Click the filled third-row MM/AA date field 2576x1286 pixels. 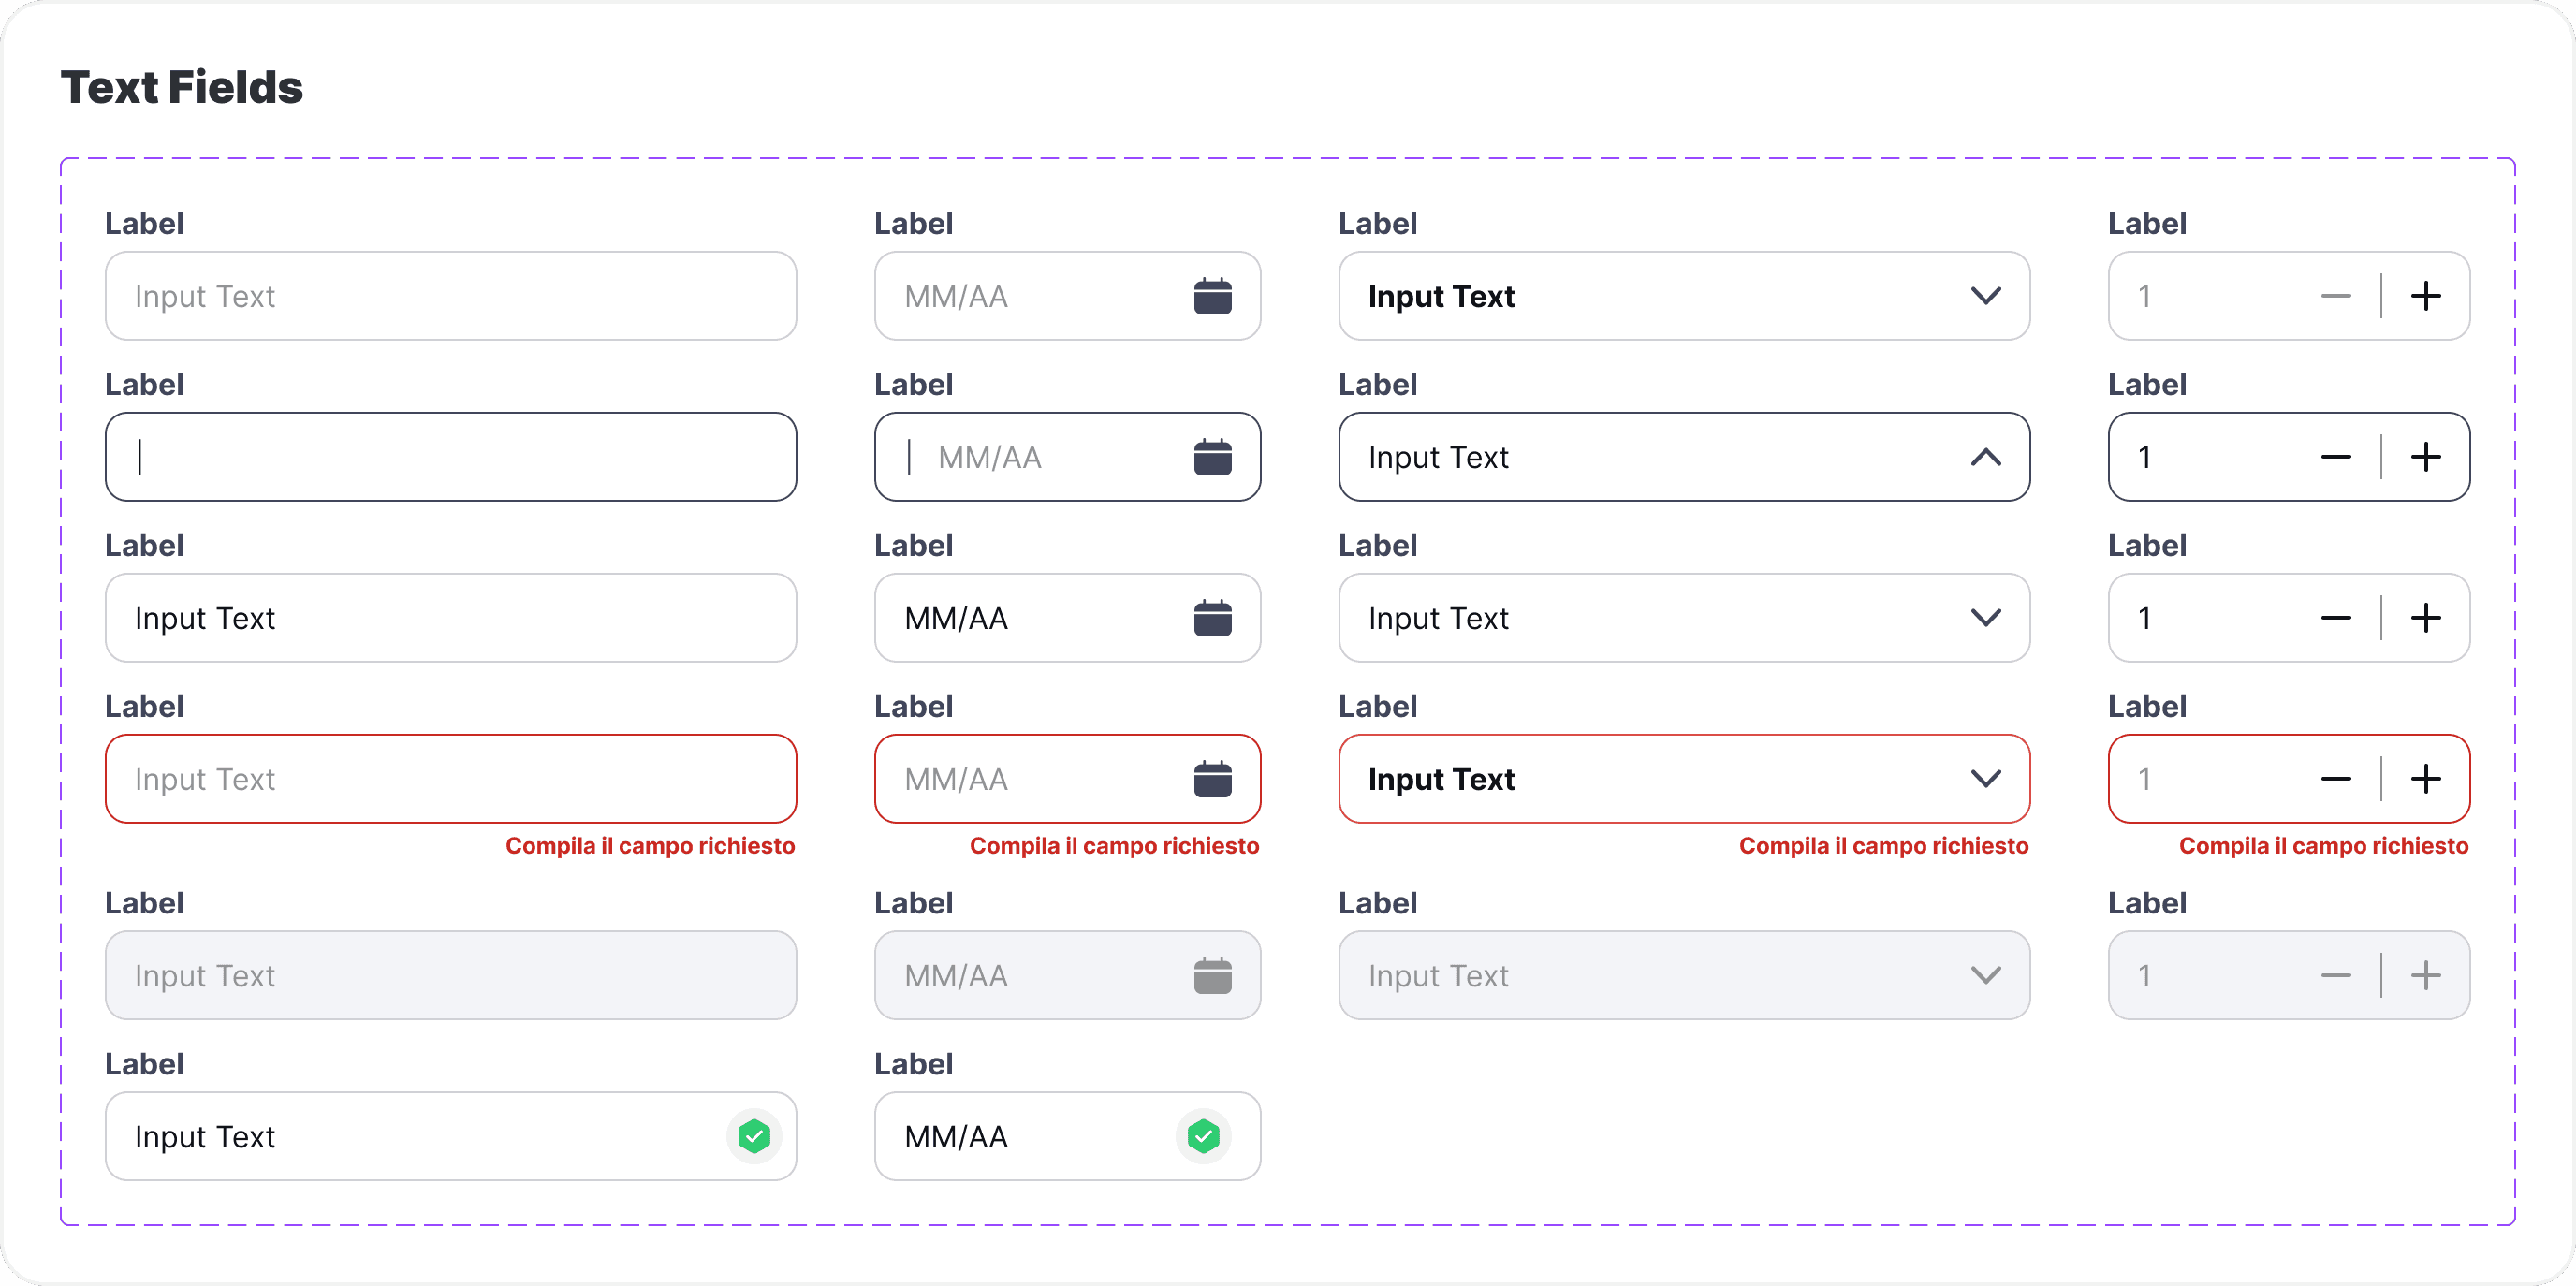1067,618
